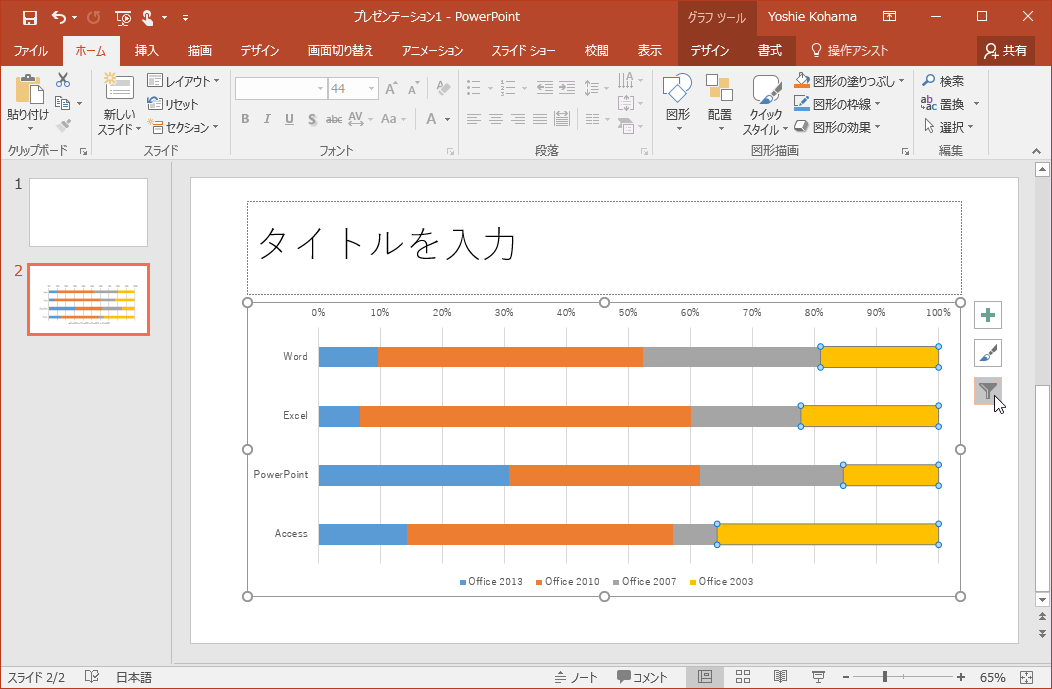Viewport: 1052px width, 689px height.
Task: Switch to スライド ショー tab
Action: (523, 50)
